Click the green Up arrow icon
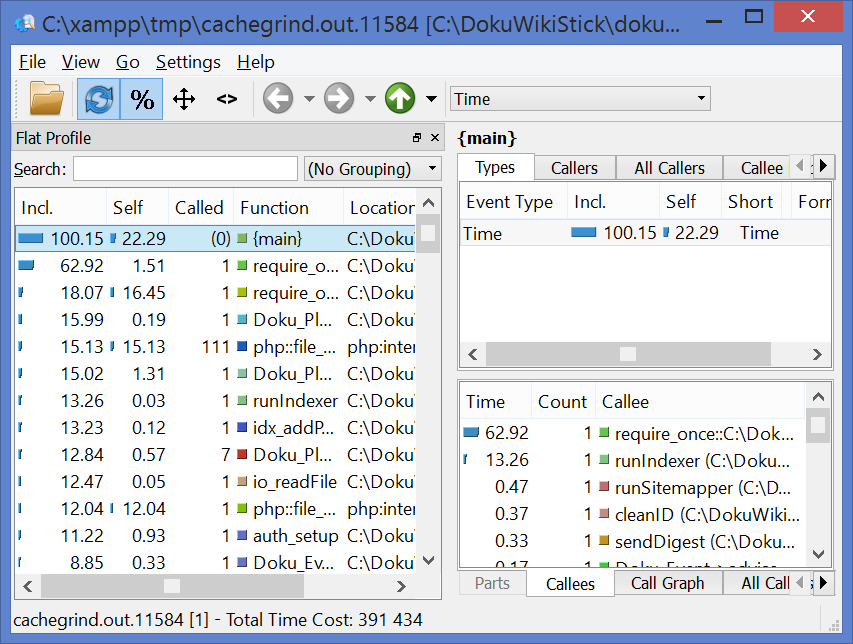The width and height of the screenshot is (853, 644). coord(400,99)
